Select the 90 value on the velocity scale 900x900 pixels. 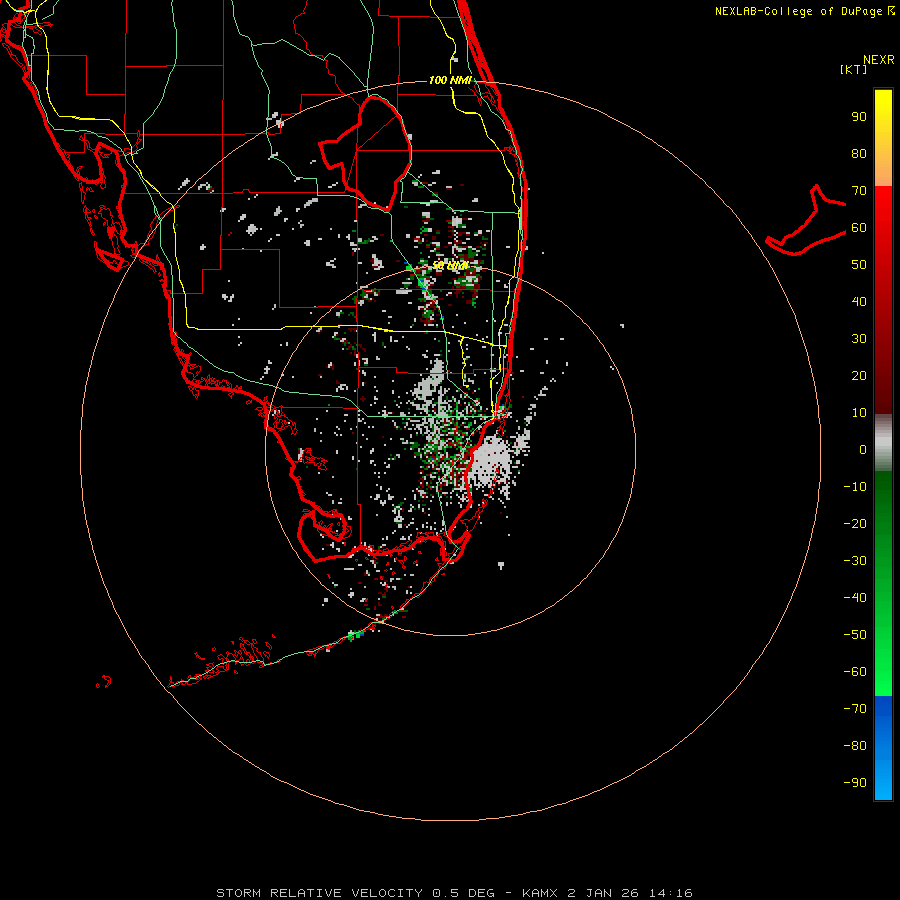click(x=859, y=117)
